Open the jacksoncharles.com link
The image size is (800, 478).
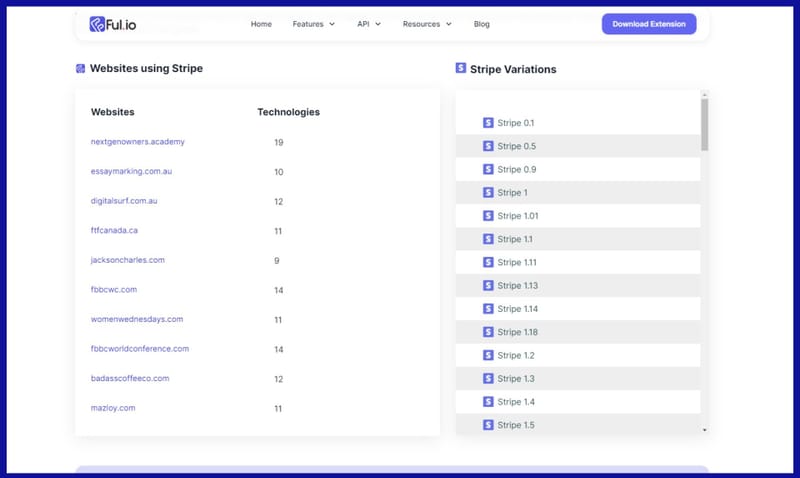coord(127,260)
